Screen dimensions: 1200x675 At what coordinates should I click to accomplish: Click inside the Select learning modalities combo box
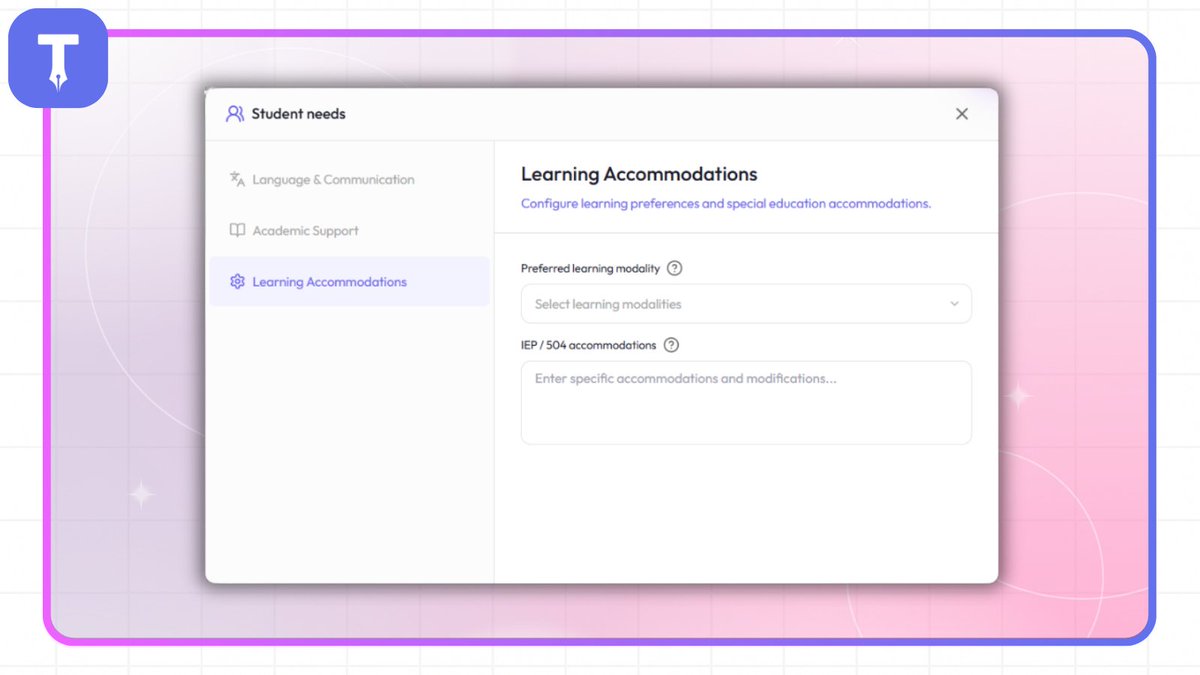tap(745, 304)
